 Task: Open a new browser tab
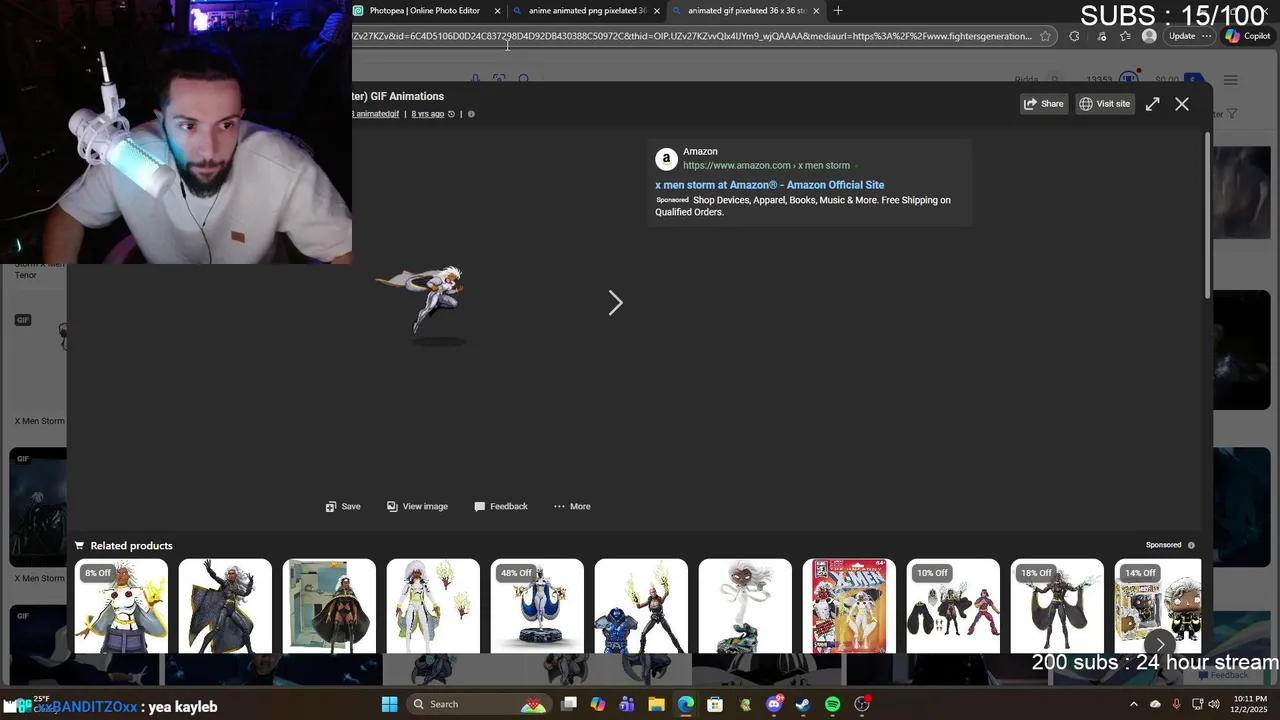pyautogui.click(x=838, y=11)
